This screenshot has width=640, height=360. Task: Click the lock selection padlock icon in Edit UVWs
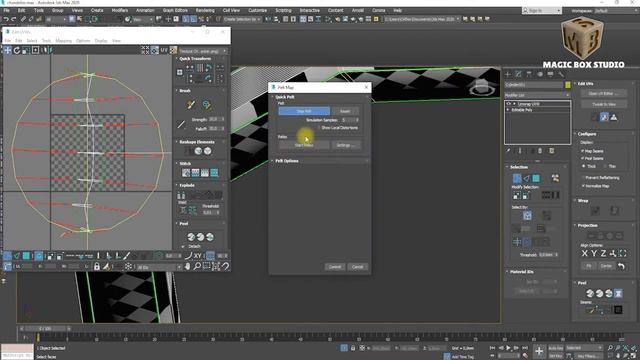[97, 267]
